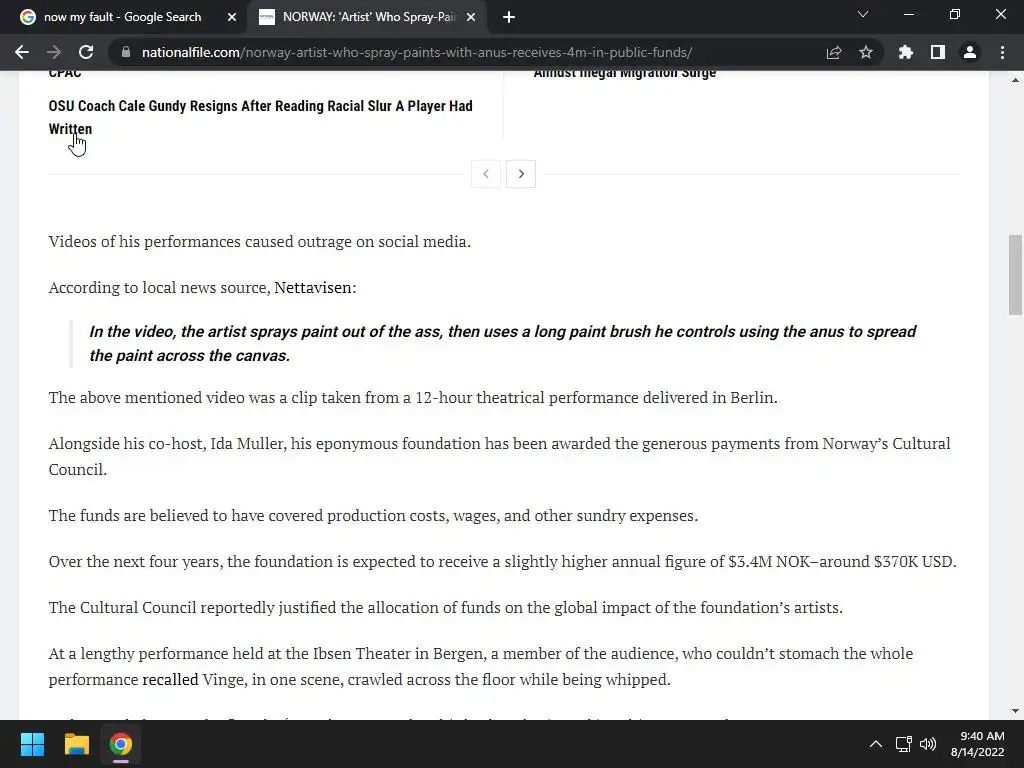Open network status tray icon

coord(903,744)
